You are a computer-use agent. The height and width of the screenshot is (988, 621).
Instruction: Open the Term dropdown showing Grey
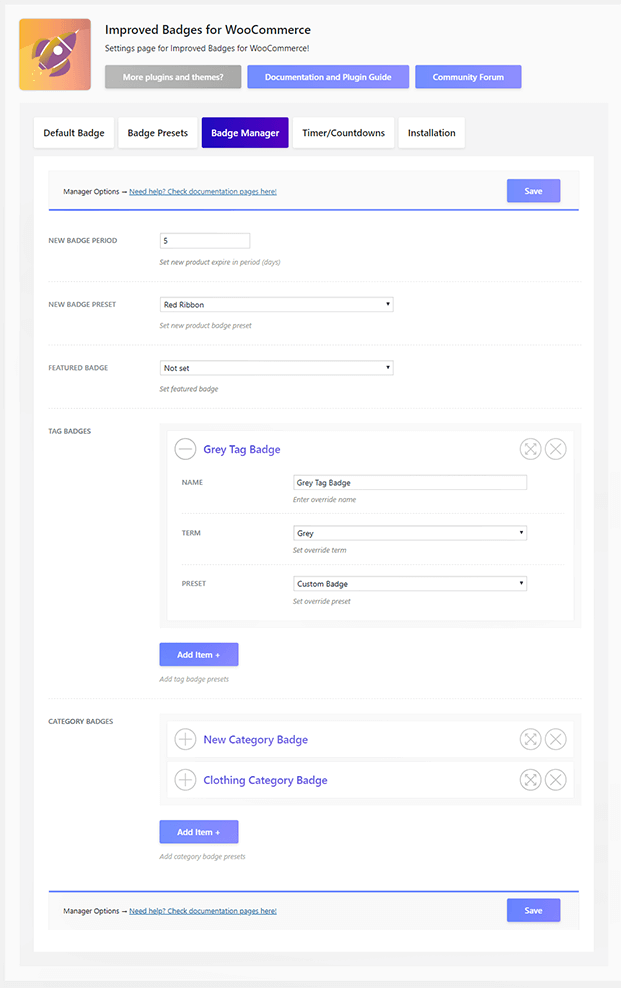pyautogui.click(x=409, y=533)
